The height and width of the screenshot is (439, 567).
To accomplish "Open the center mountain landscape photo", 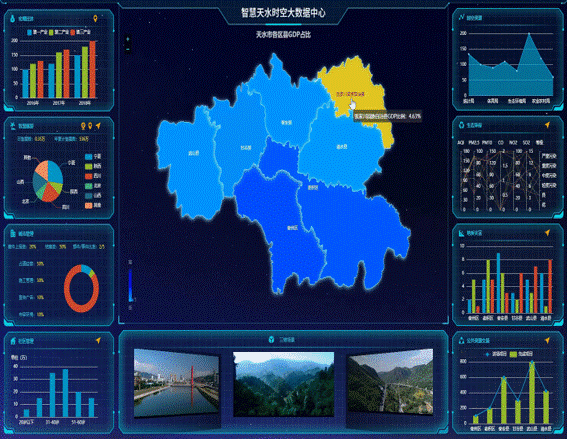I will [x=284, y=384].
